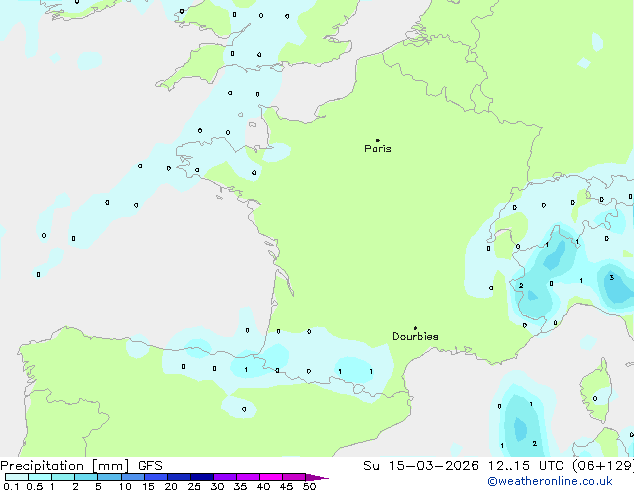The height and width of the screenshot is (490, 634).
Task: Click the Paris city label
Action: coord(378,149)
